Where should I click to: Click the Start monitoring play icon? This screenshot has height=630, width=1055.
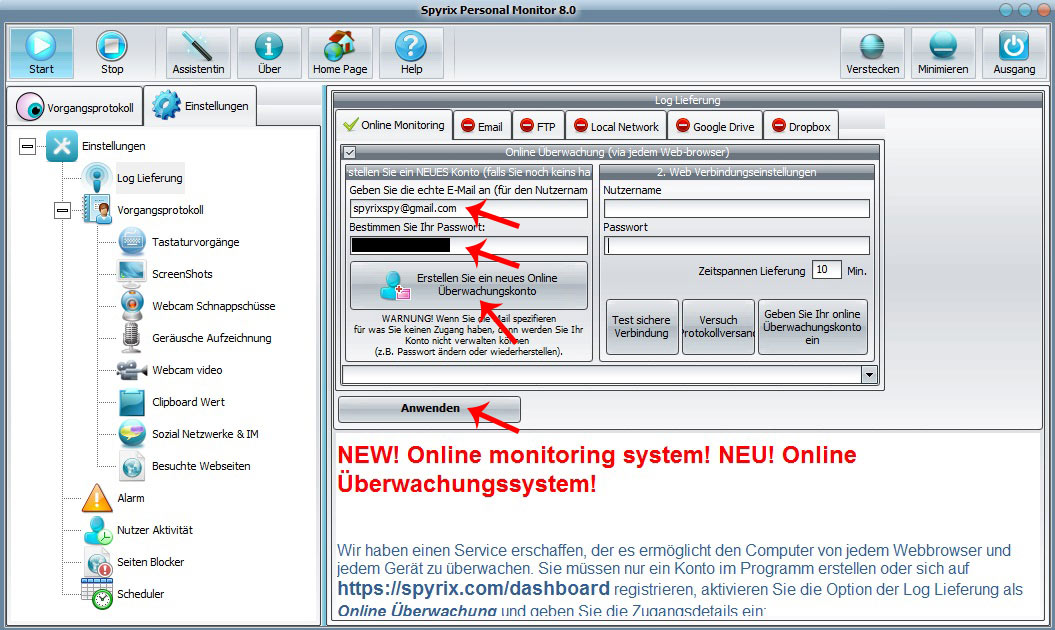[x=41, y=46]
